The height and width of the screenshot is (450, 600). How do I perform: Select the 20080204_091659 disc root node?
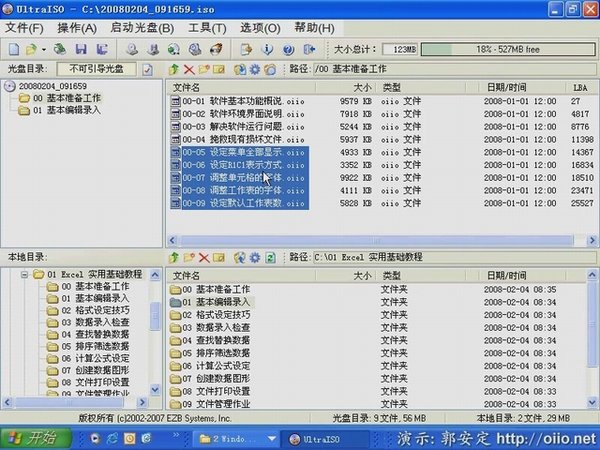[53, 86]
